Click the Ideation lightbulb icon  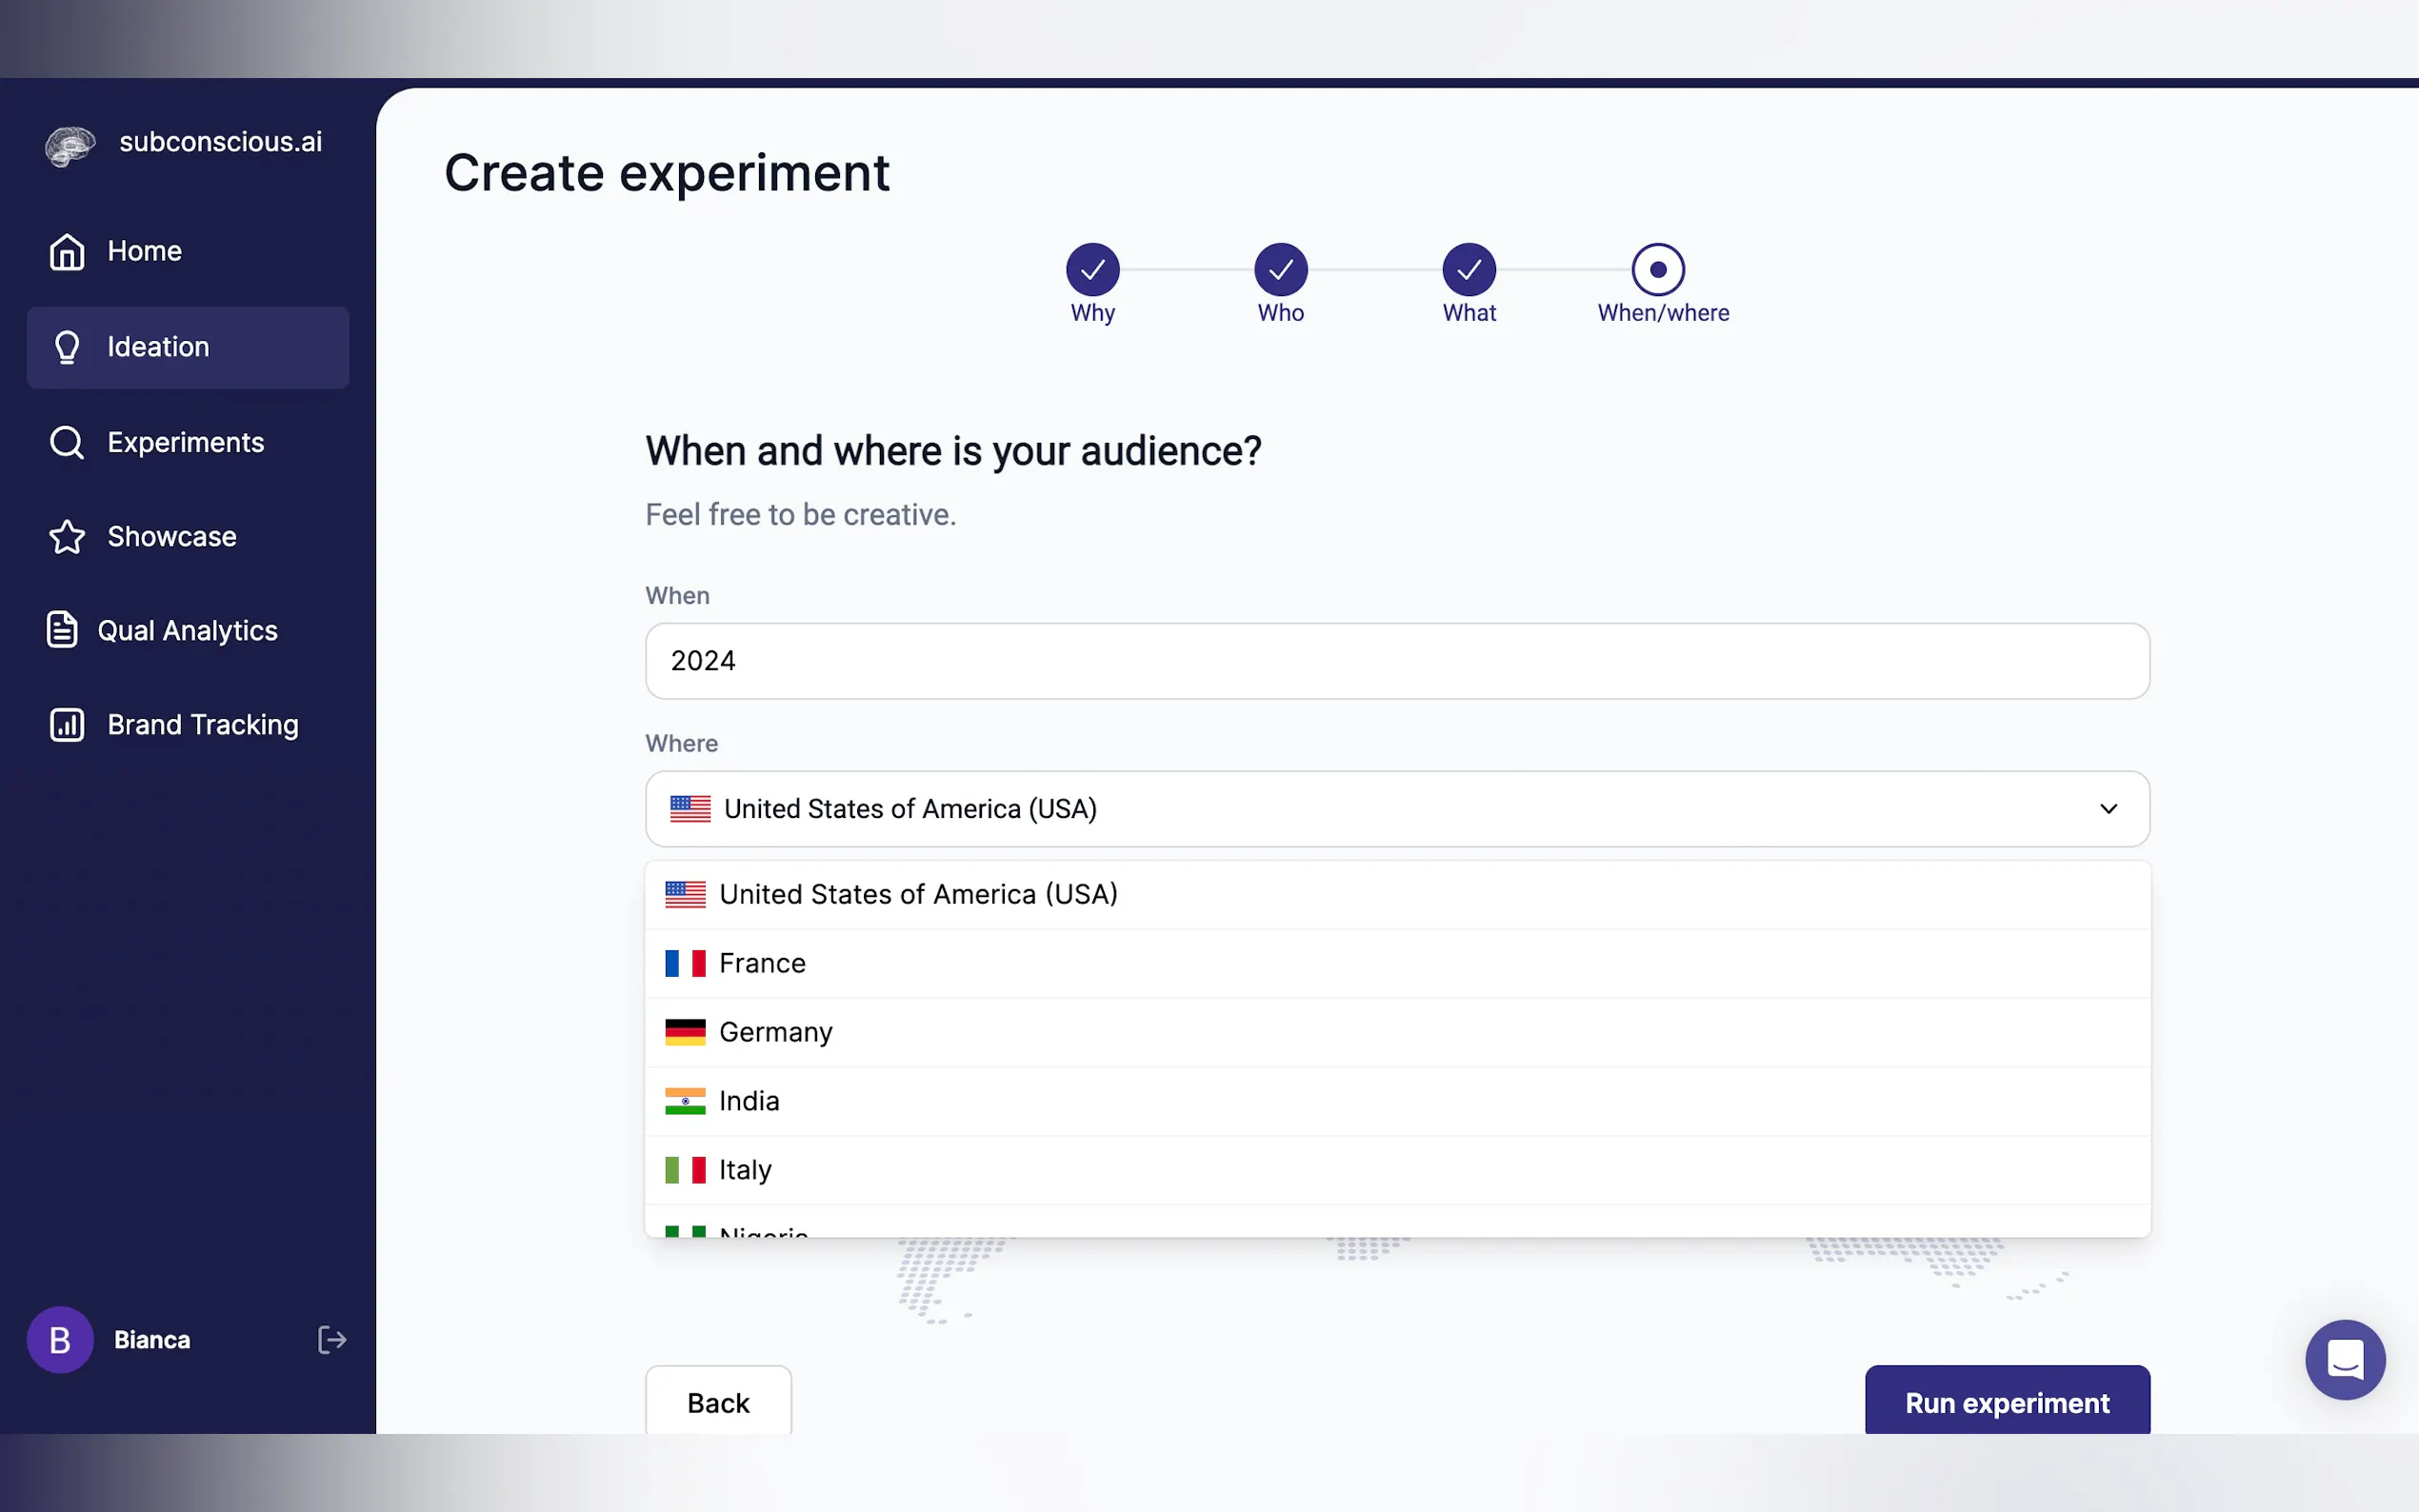coord(67,347)
